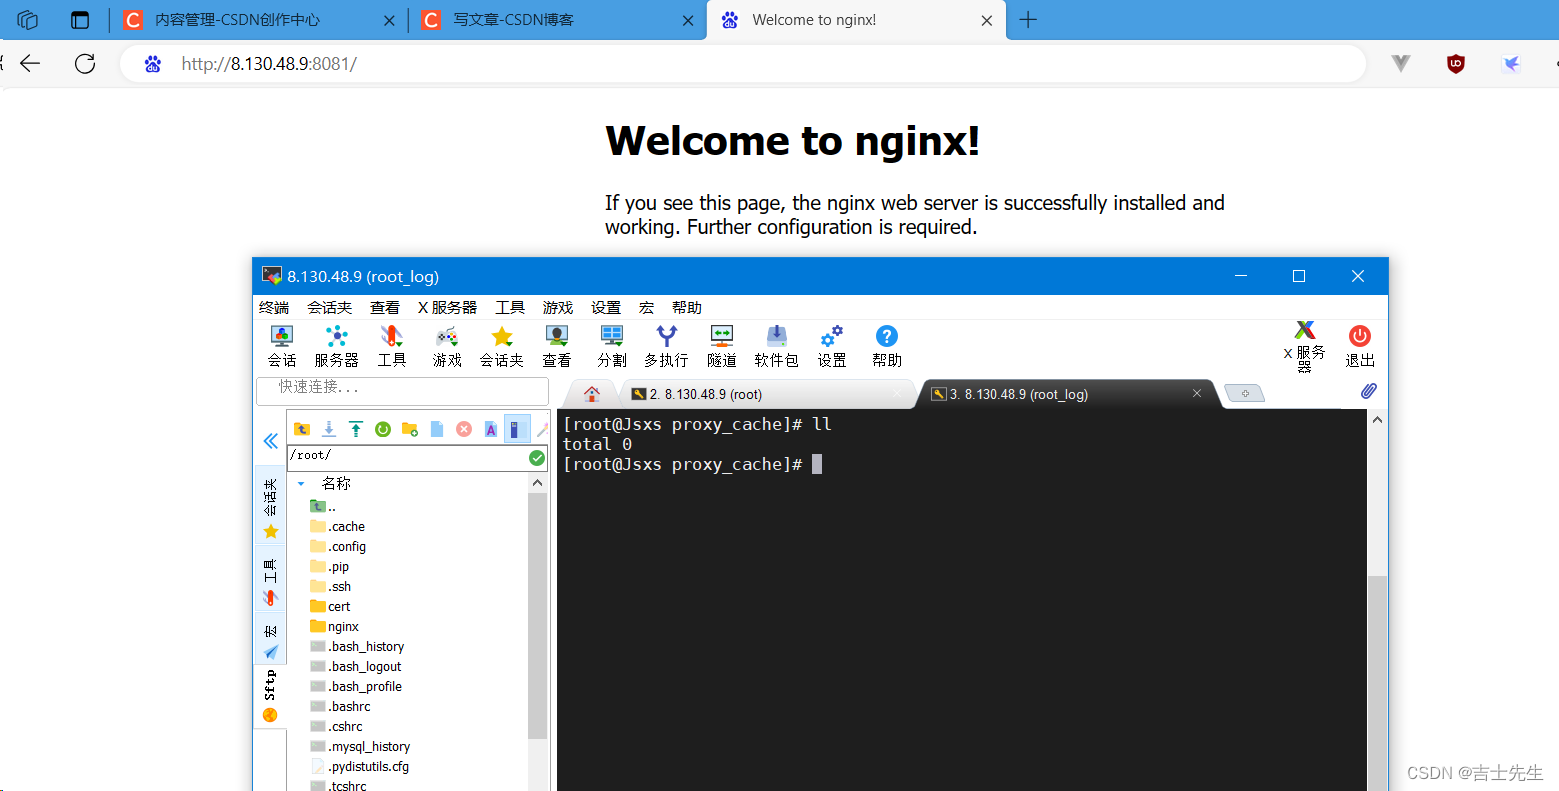Open the 查看 menu in menu bar
1559x791 pixels.
click(x=385, y=307)
